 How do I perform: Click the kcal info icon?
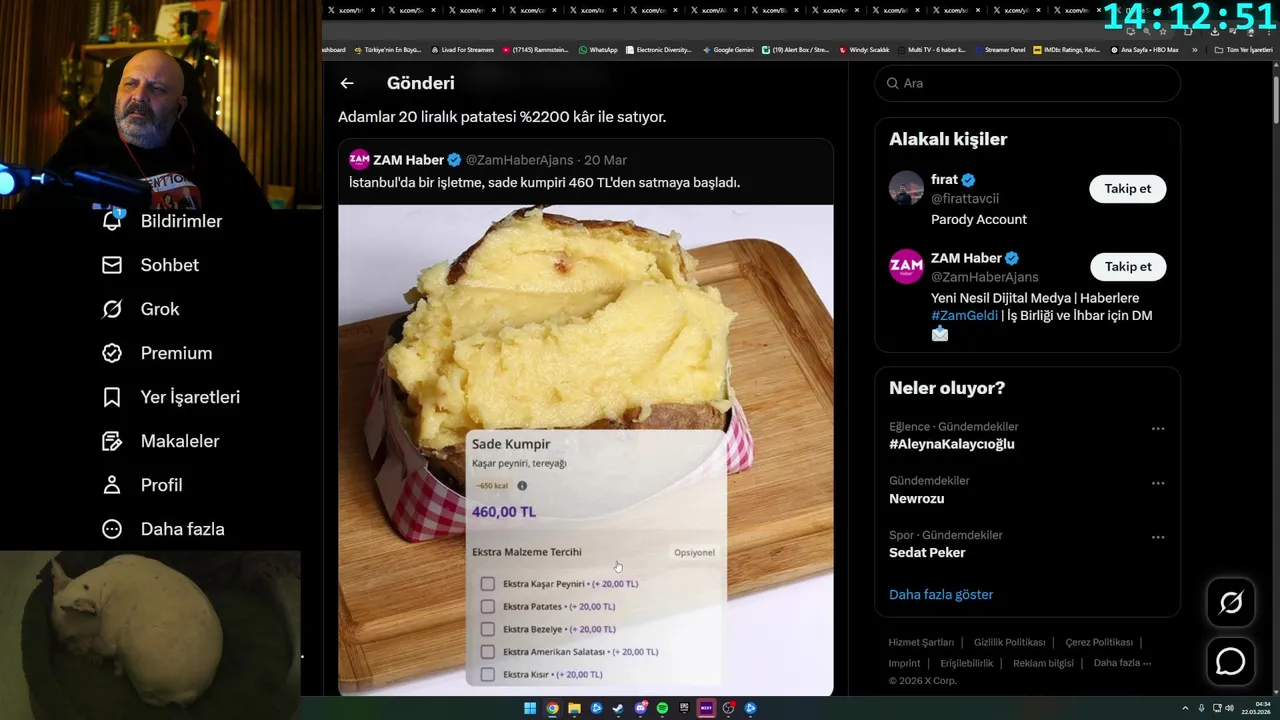click(522, 486)
